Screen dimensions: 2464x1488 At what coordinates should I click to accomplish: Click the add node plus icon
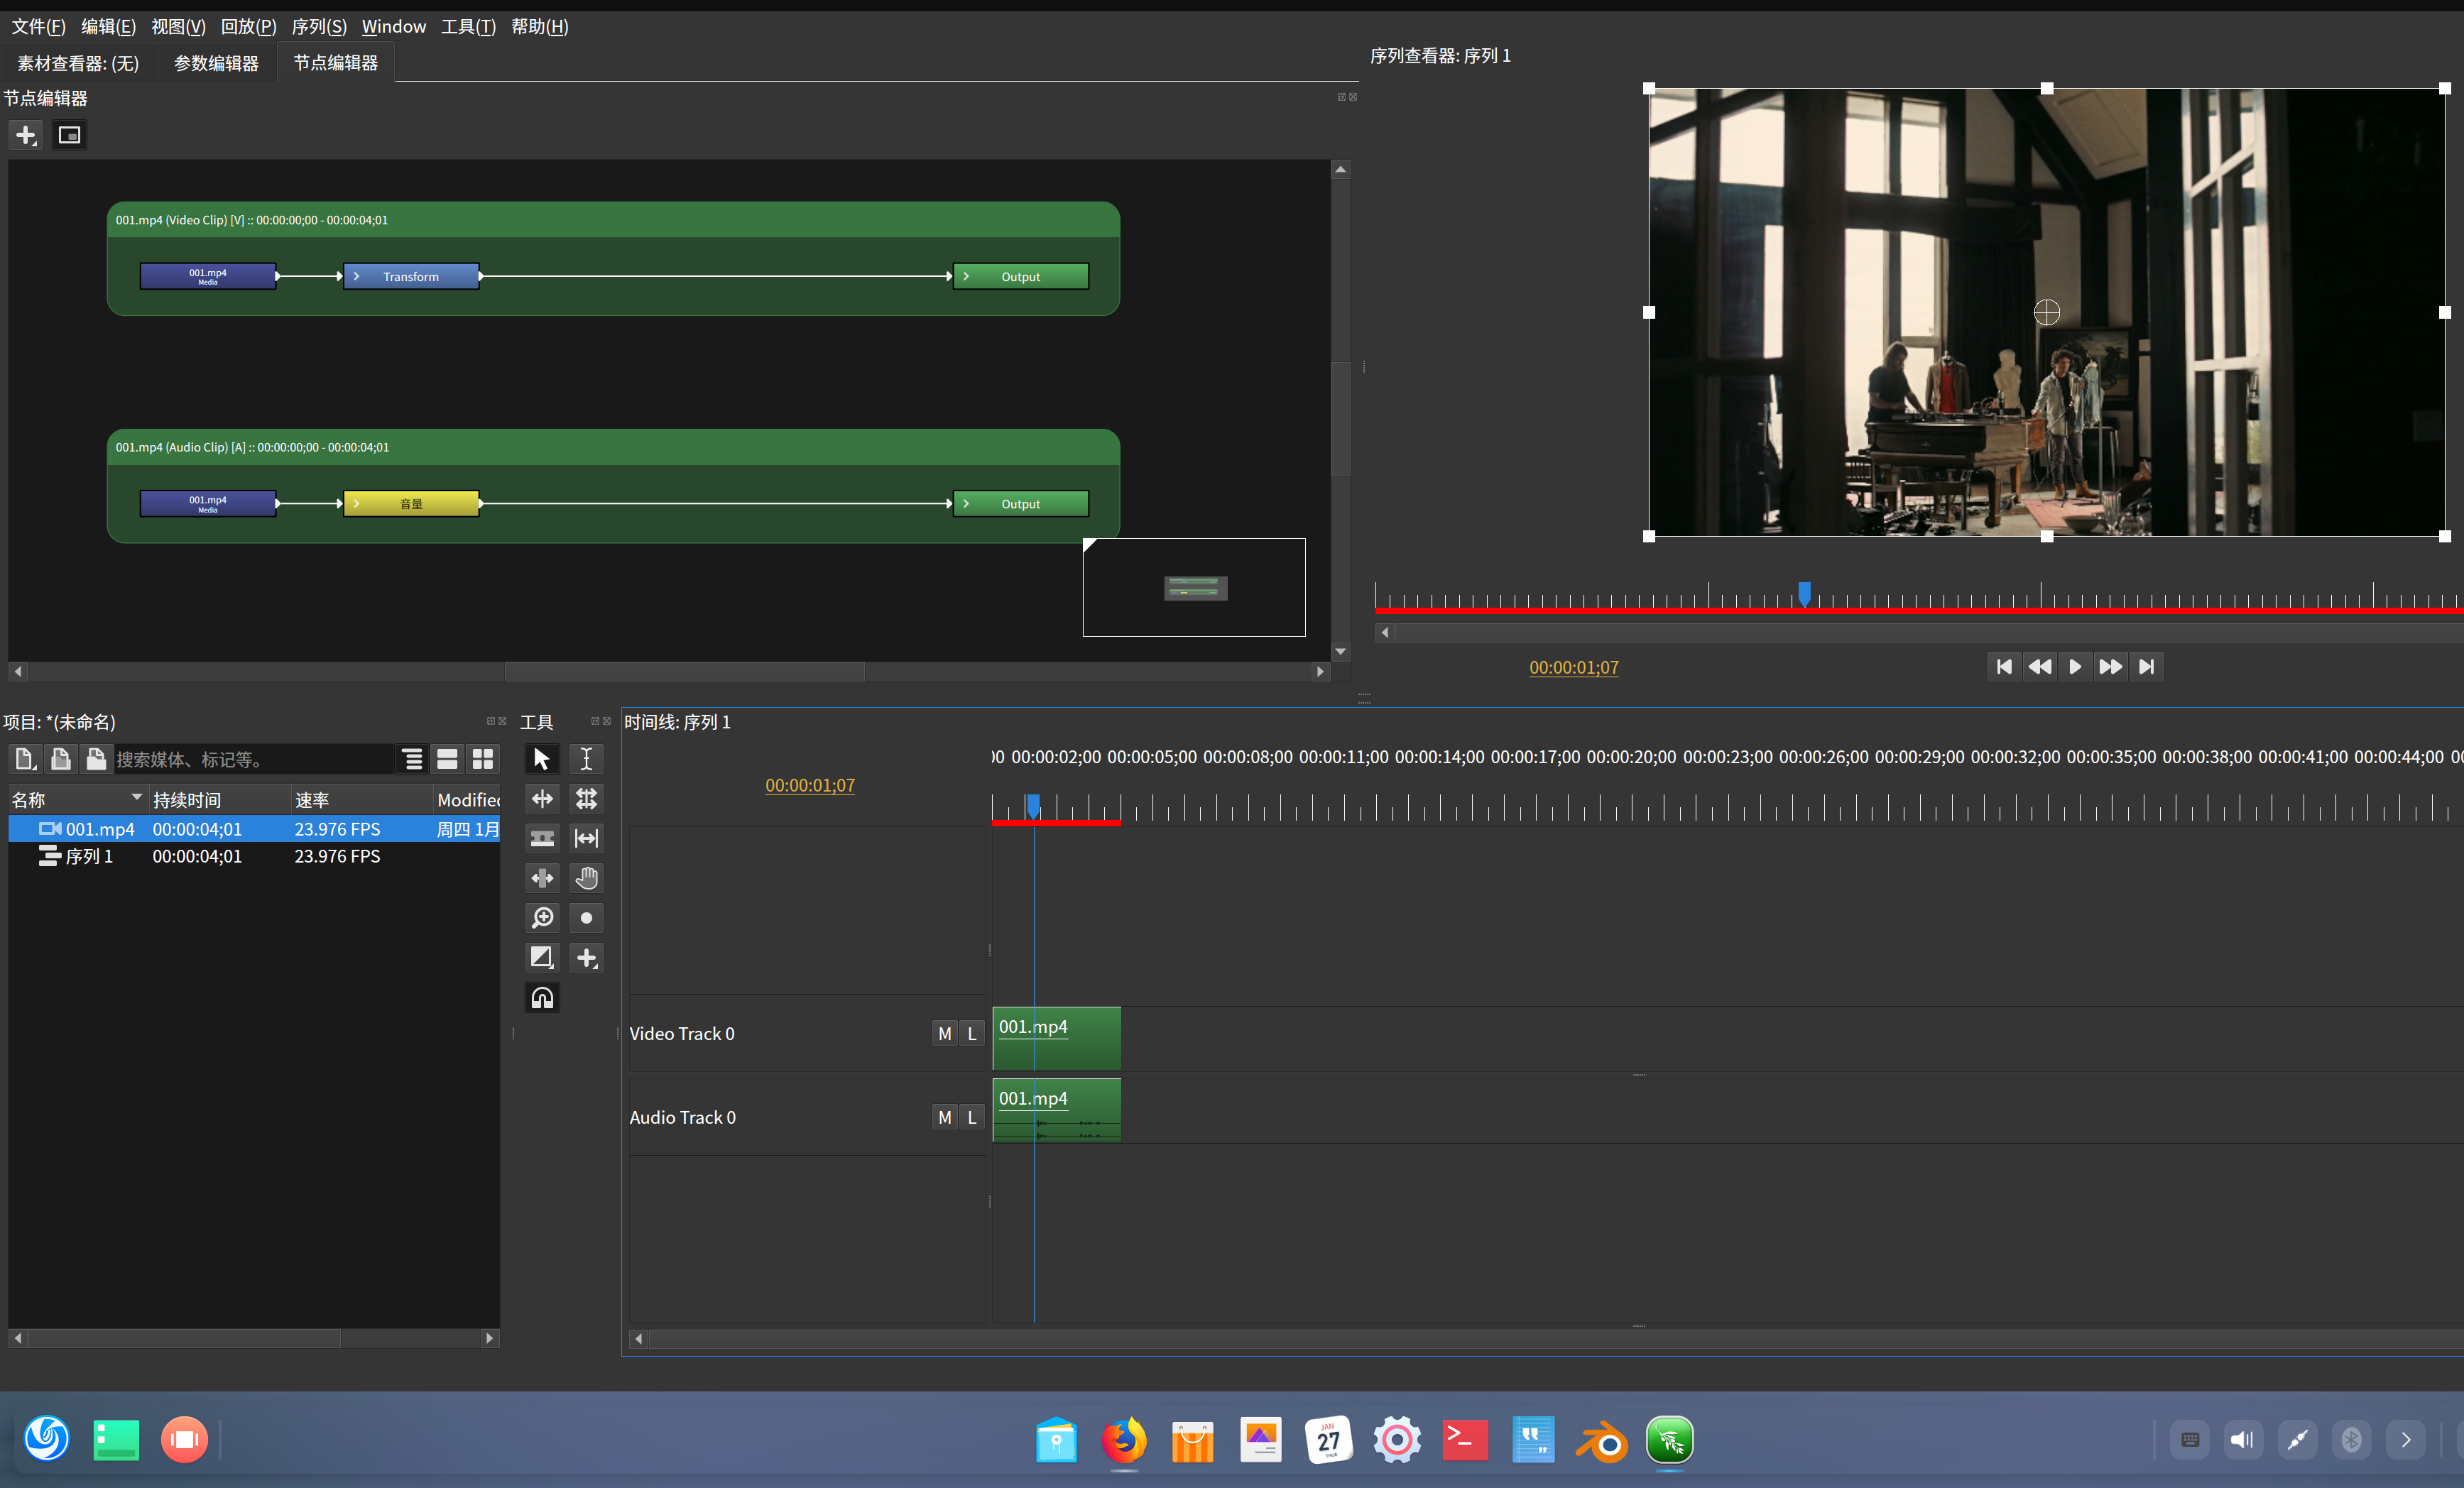coord(26,135)
